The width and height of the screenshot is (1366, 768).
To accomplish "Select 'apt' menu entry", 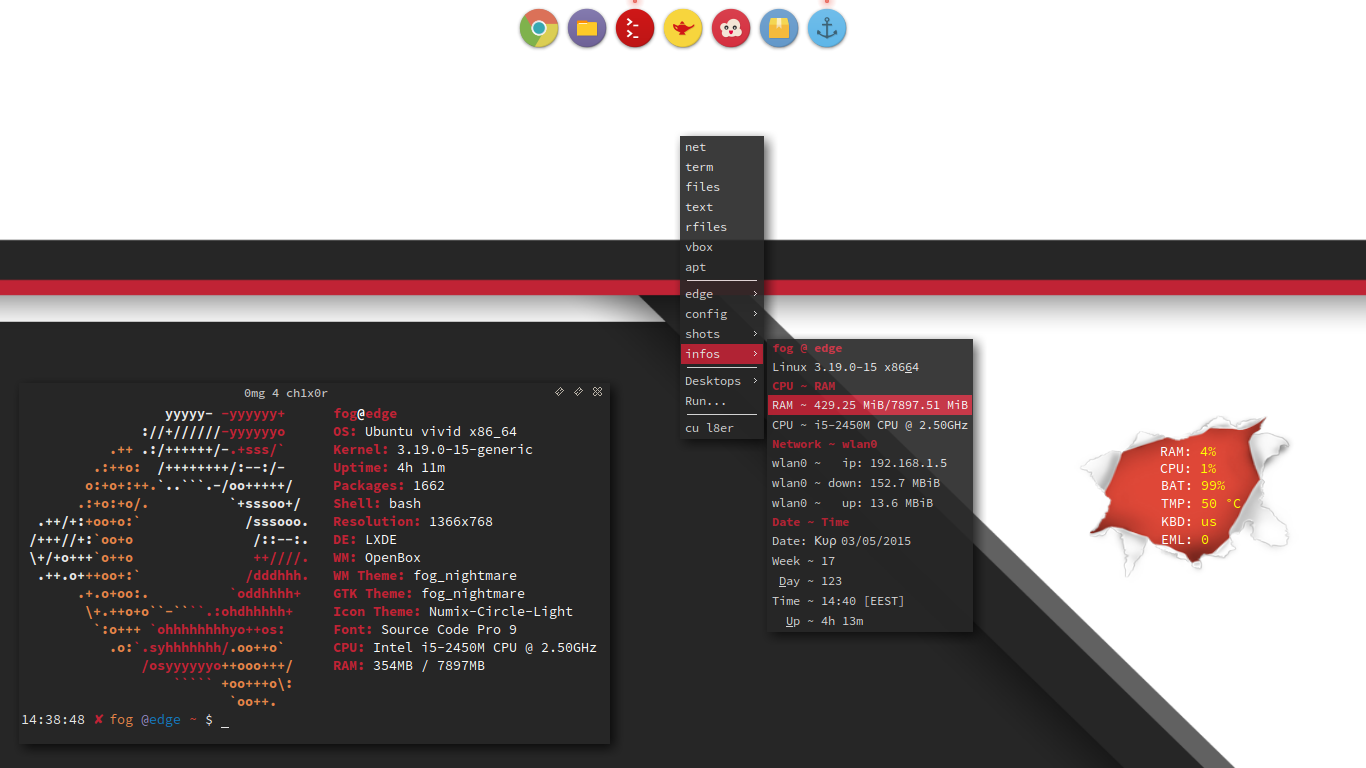I will coord(722,267).
